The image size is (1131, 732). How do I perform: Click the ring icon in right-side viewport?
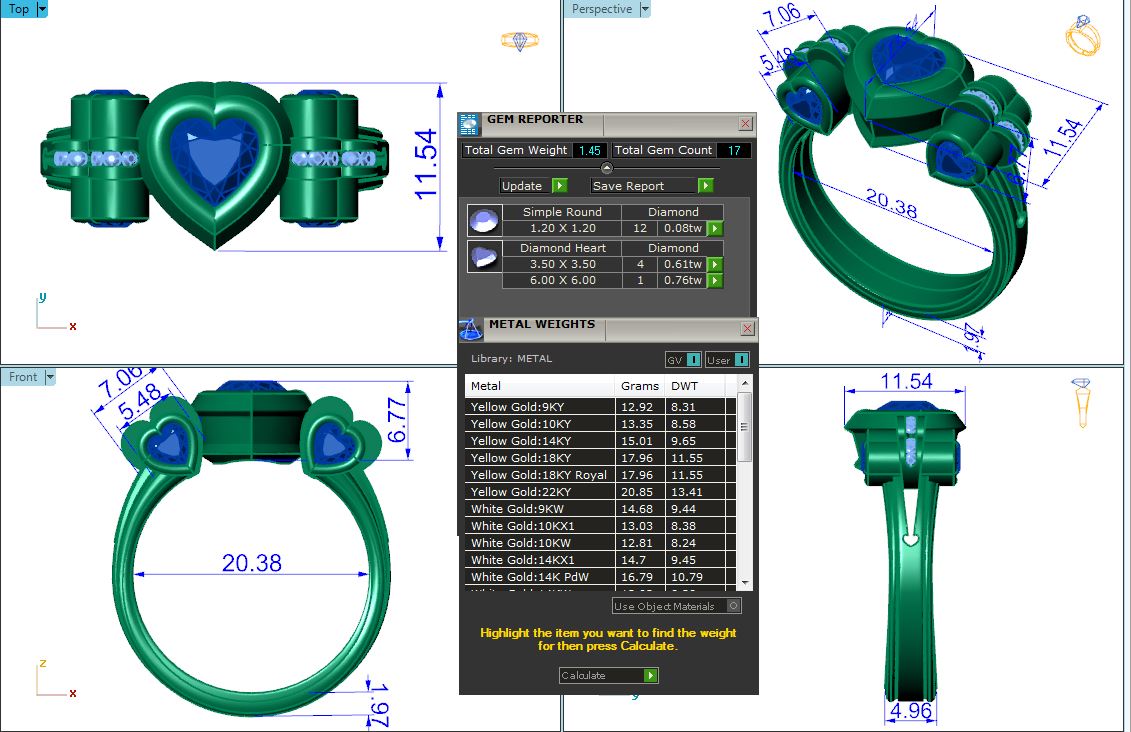(x=1081, y=402)
